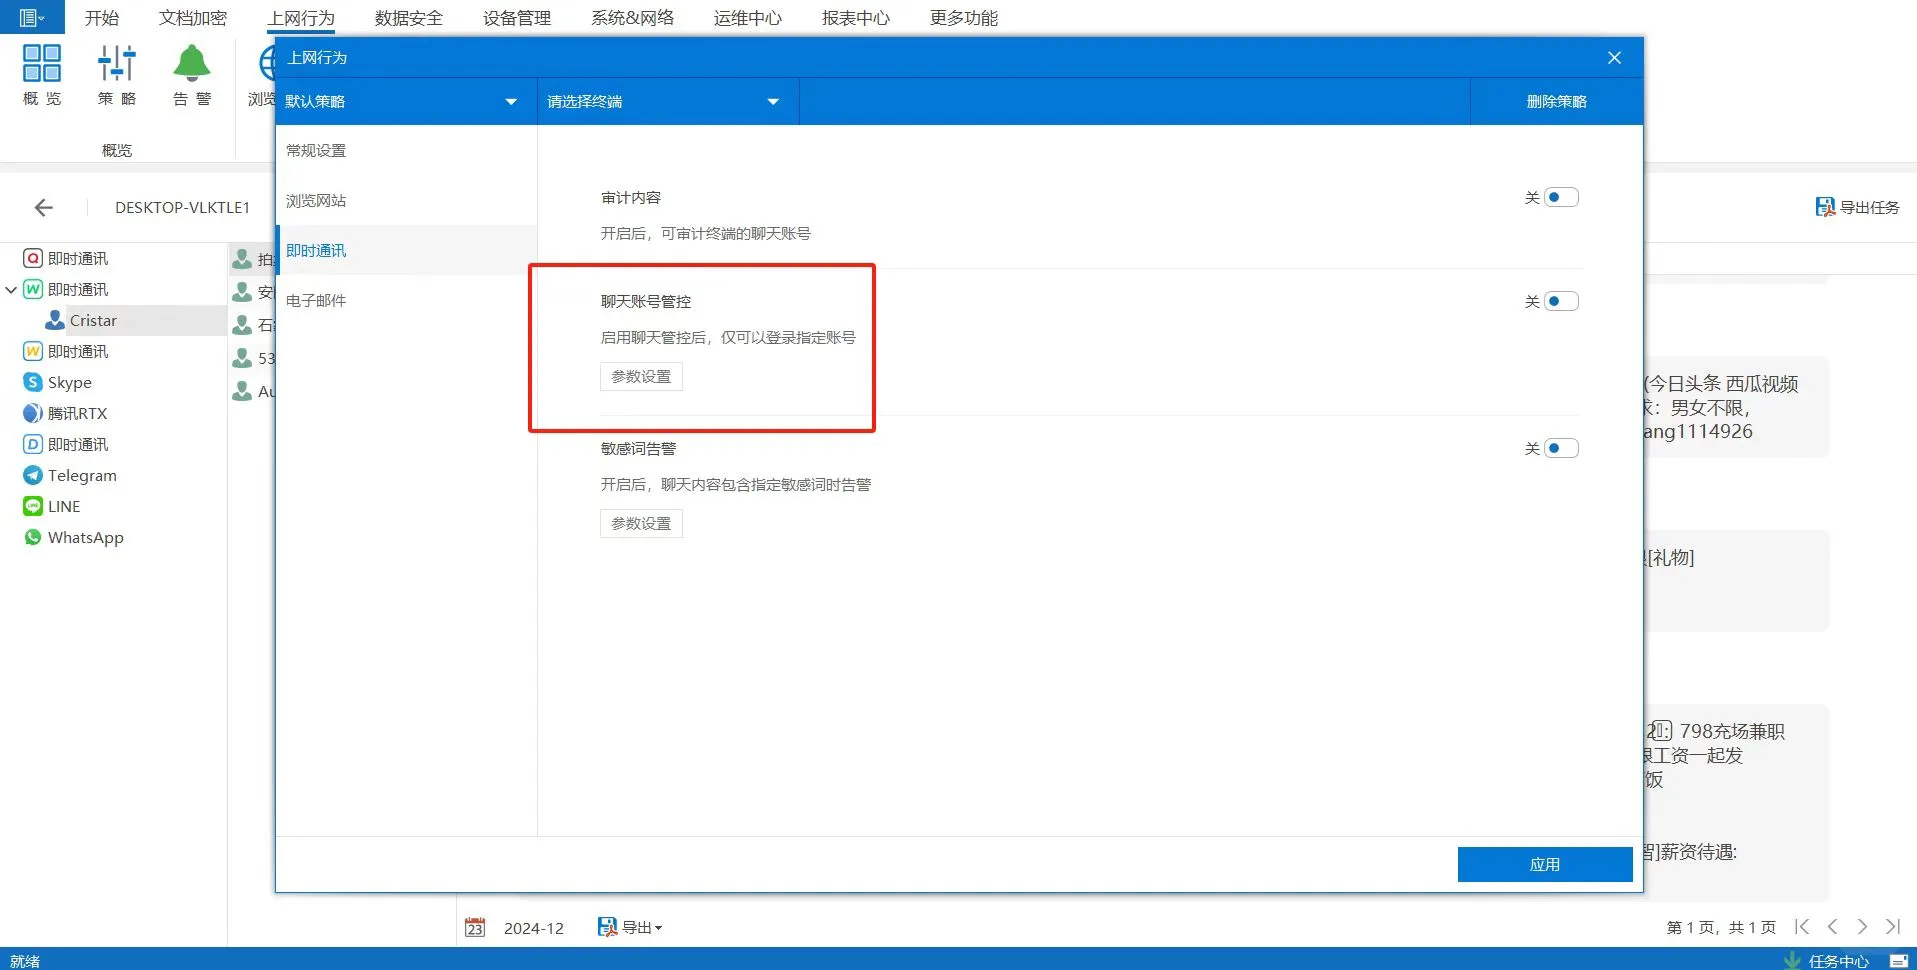The image size is (1917, 970).
Task: Select the Cristar user icon
Action: (55, 320)
